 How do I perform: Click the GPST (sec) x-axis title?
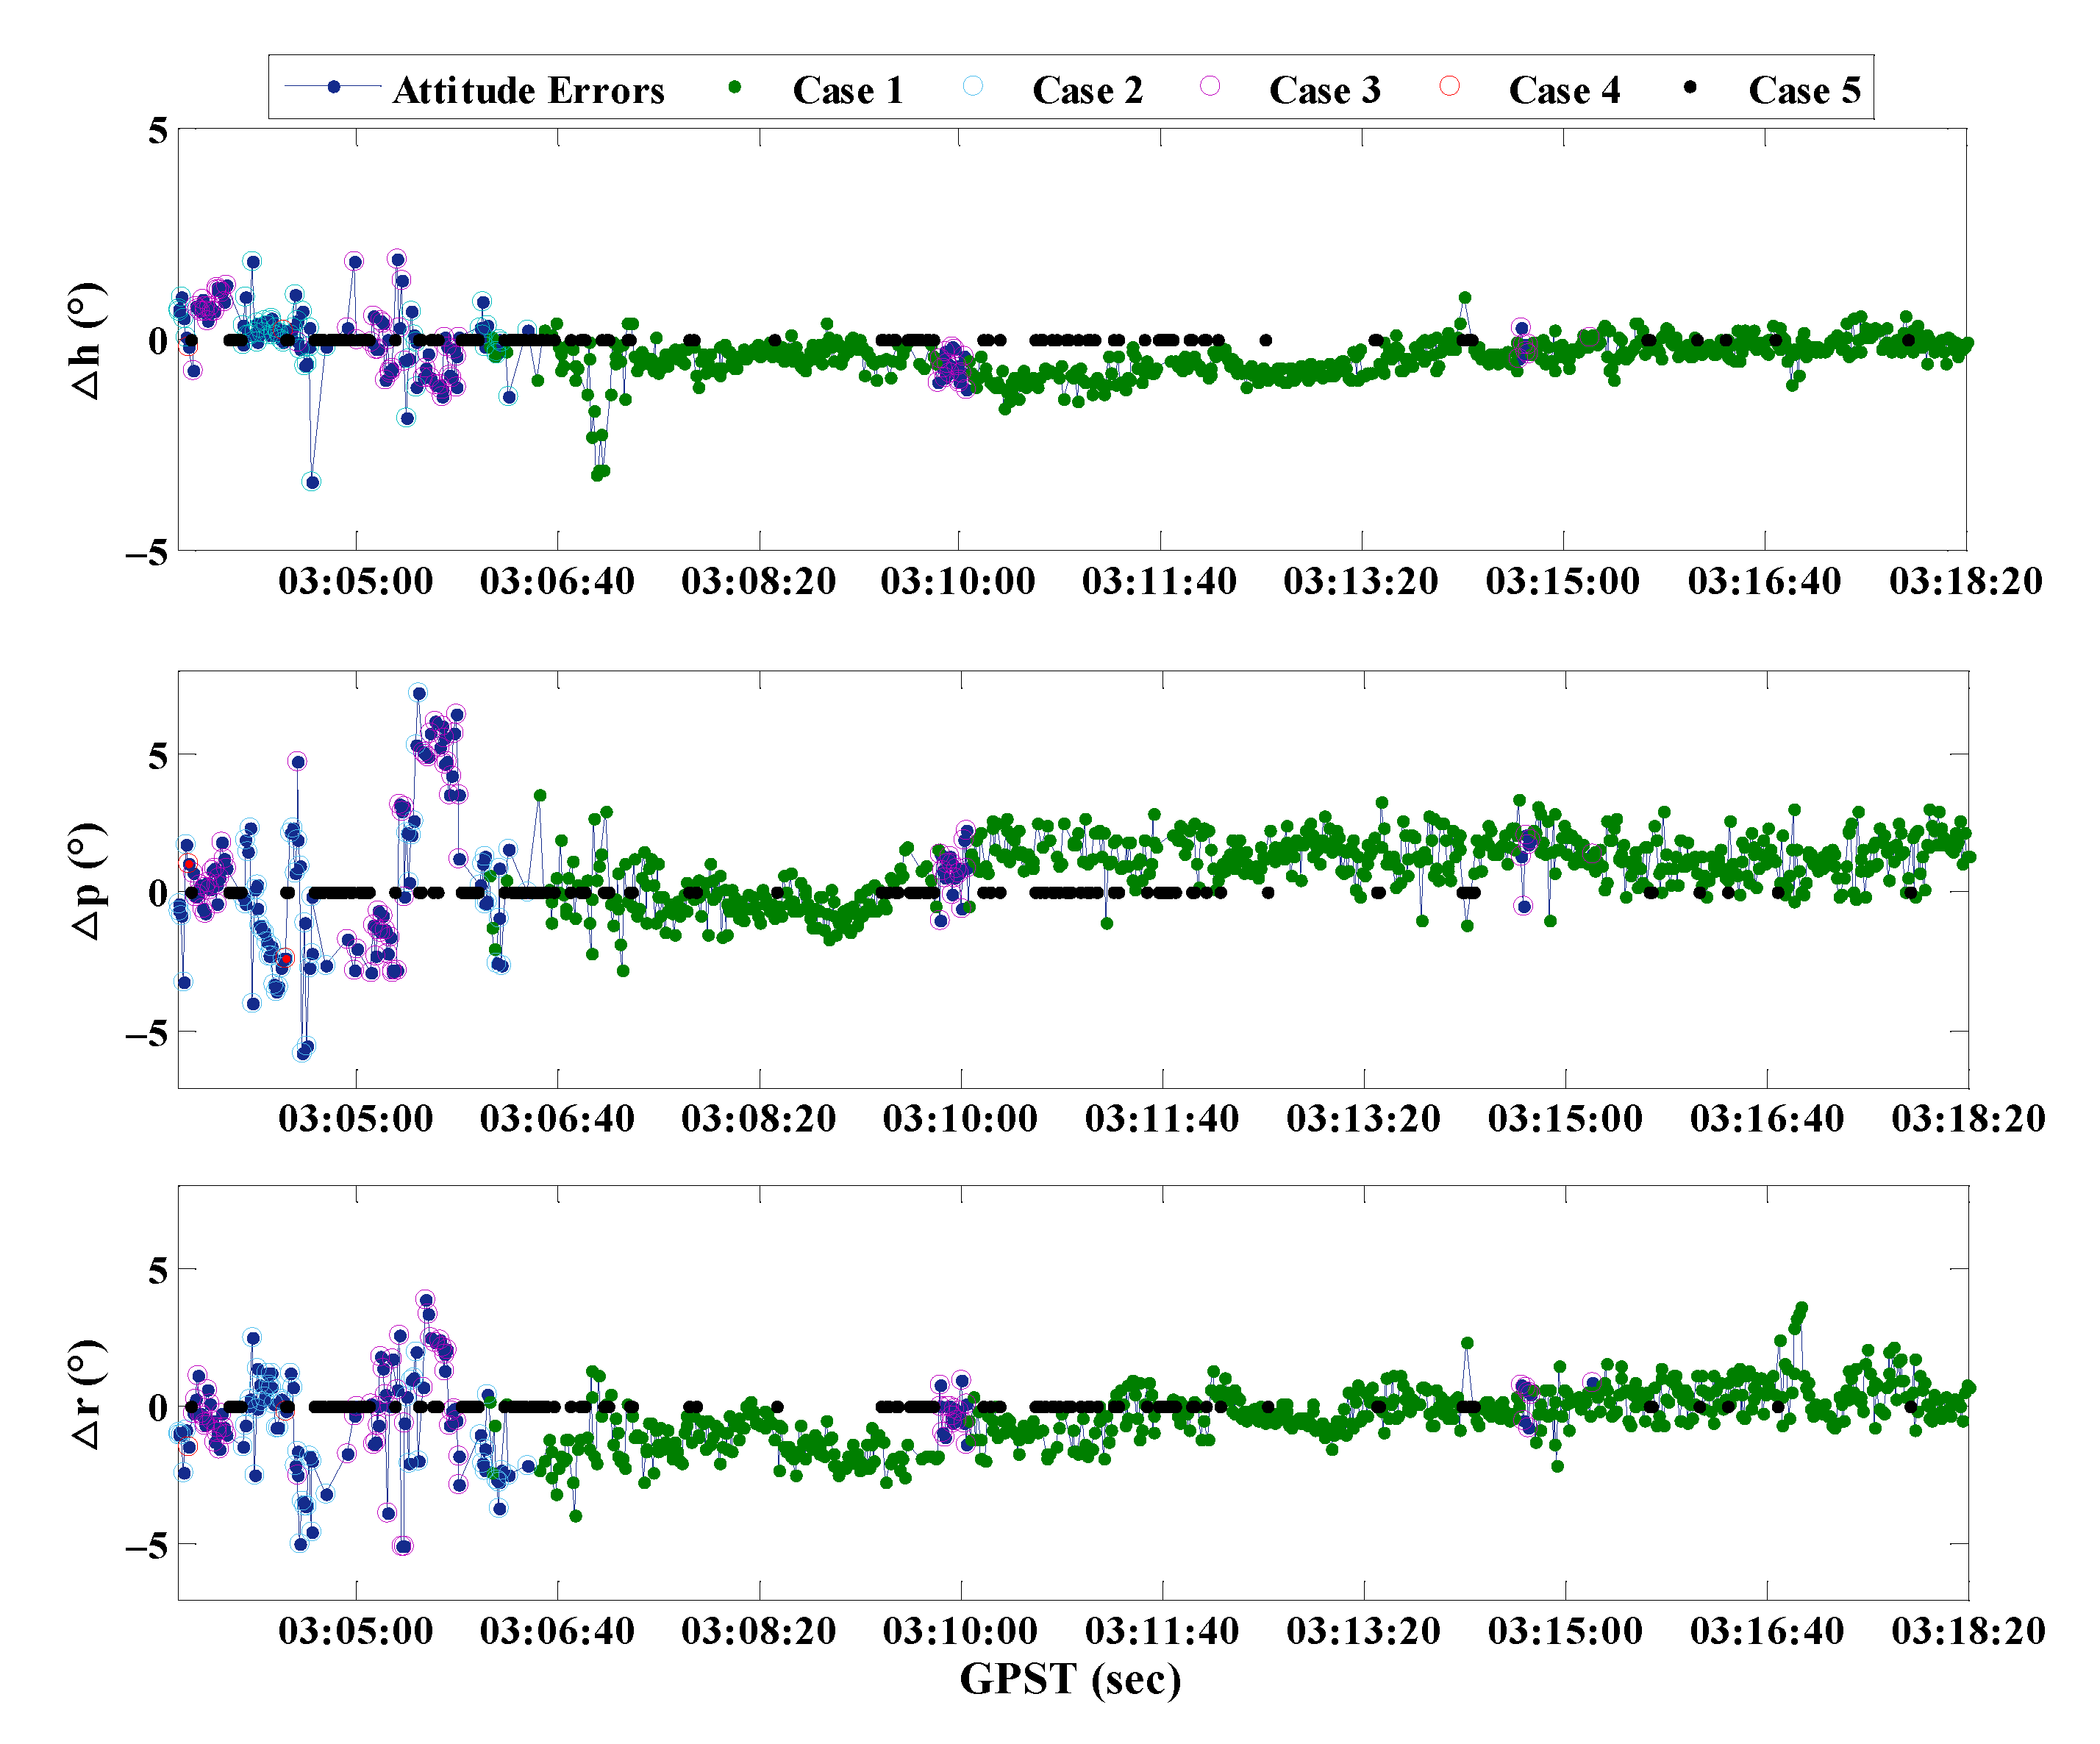coord(1070,1679)
